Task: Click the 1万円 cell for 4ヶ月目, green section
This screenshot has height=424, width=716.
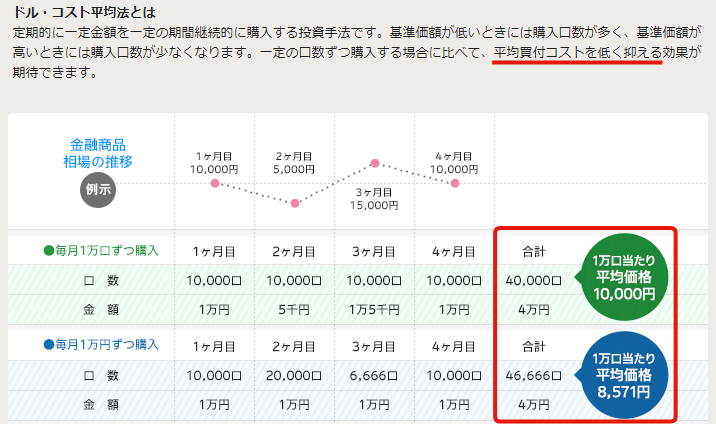Action: (x=454, y=310)
